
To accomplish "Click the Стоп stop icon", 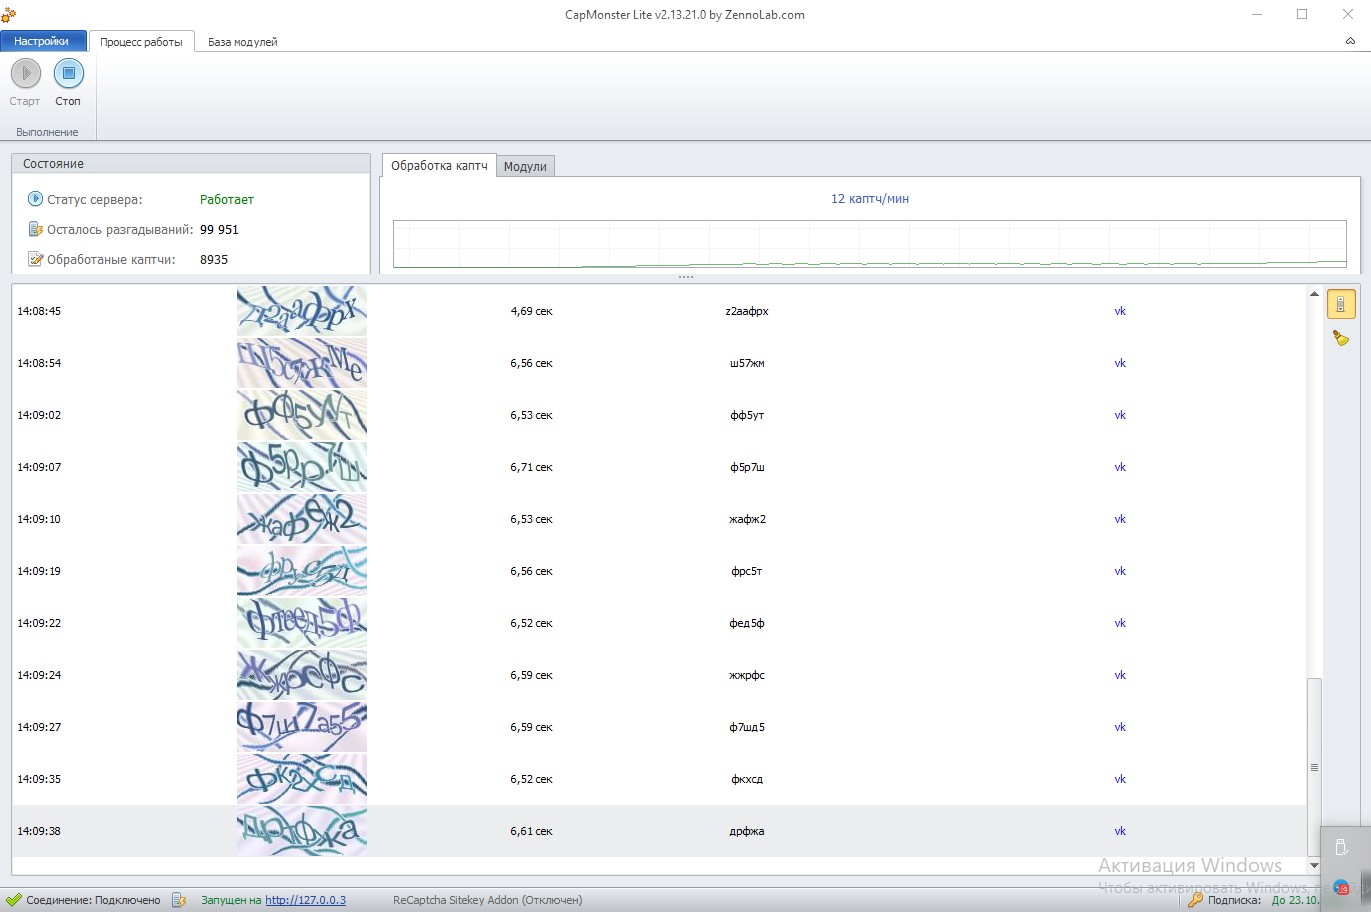I will coord(68,74).
